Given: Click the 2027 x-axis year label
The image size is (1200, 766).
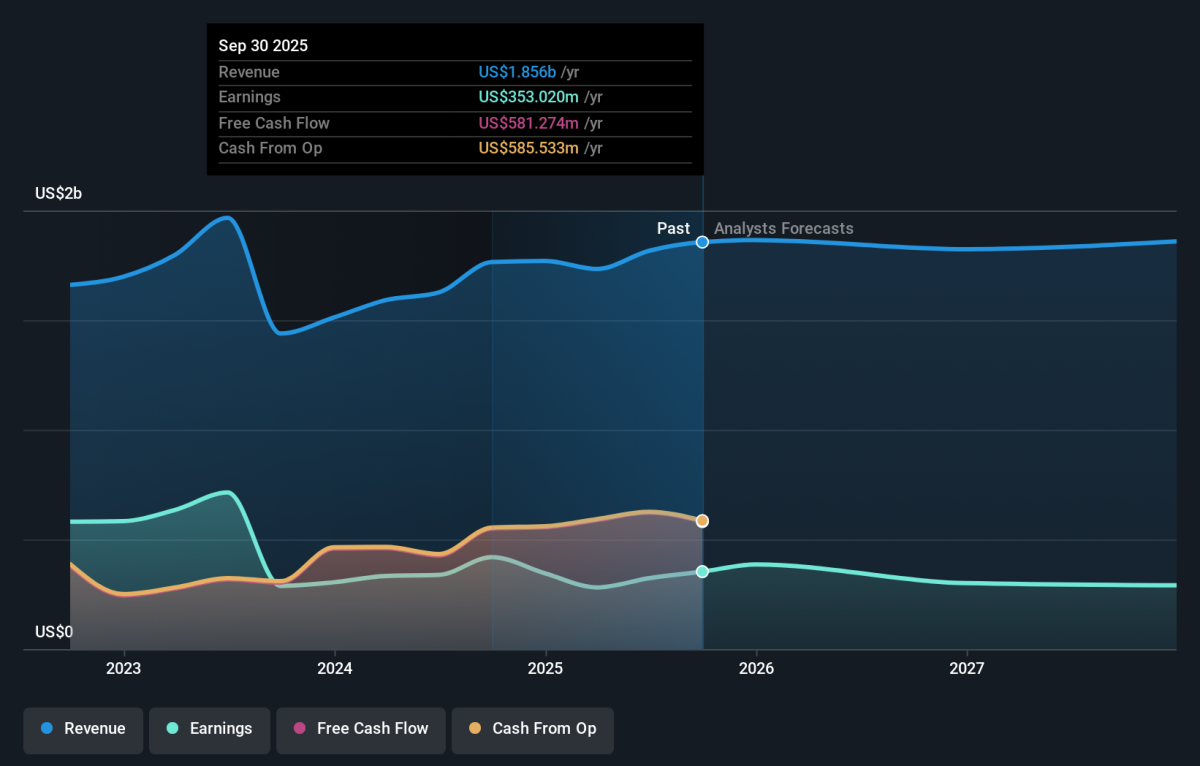Looking at the screenshot, I should (966, 667).
